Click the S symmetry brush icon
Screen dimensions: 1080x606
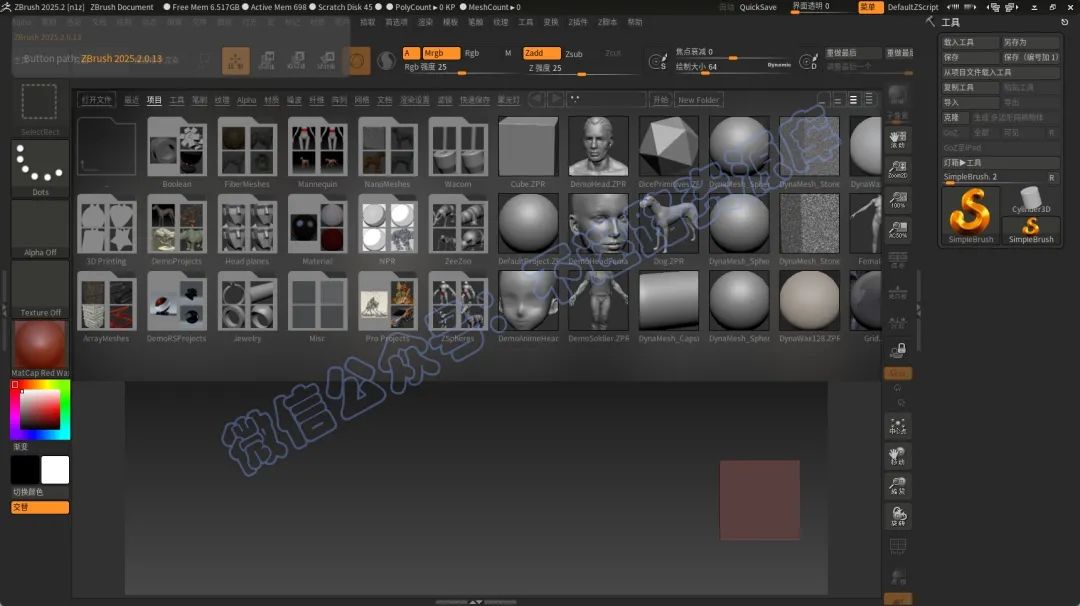[658, 62]
